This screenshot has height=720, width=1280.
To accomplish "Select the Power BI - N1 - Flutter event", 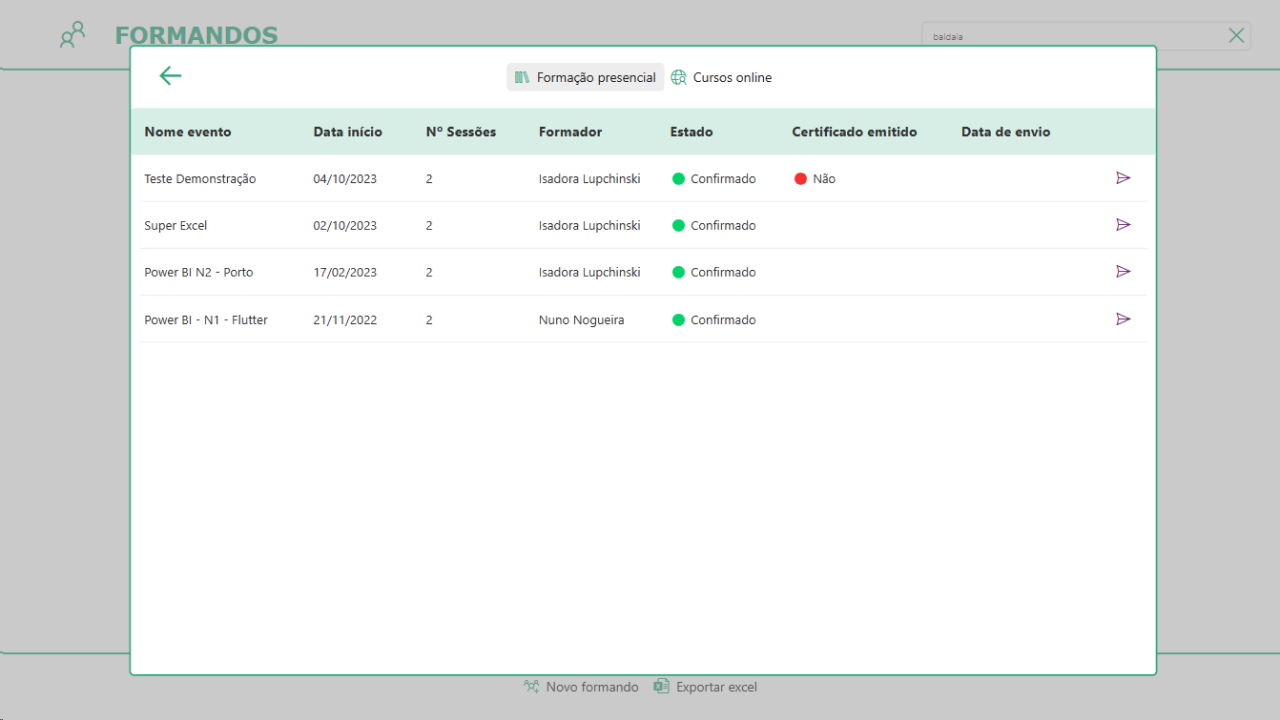I will point(206,320).
